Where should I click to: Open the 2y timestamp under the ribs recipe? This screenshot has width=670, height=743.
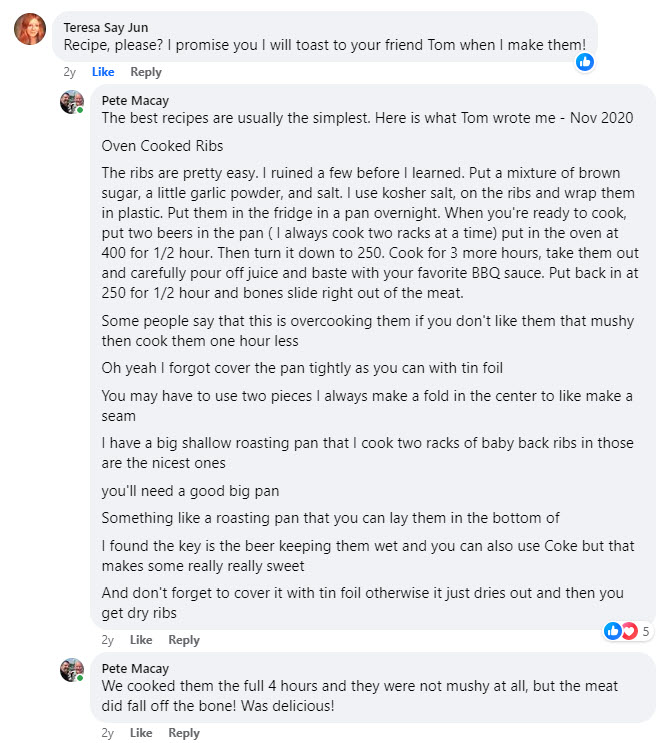click(x=108, y=640)
